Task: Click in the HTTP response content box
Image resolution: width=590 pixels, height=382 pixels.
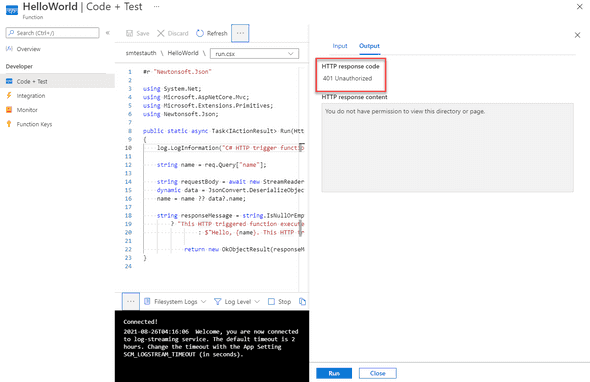Action: coord(447,148)
